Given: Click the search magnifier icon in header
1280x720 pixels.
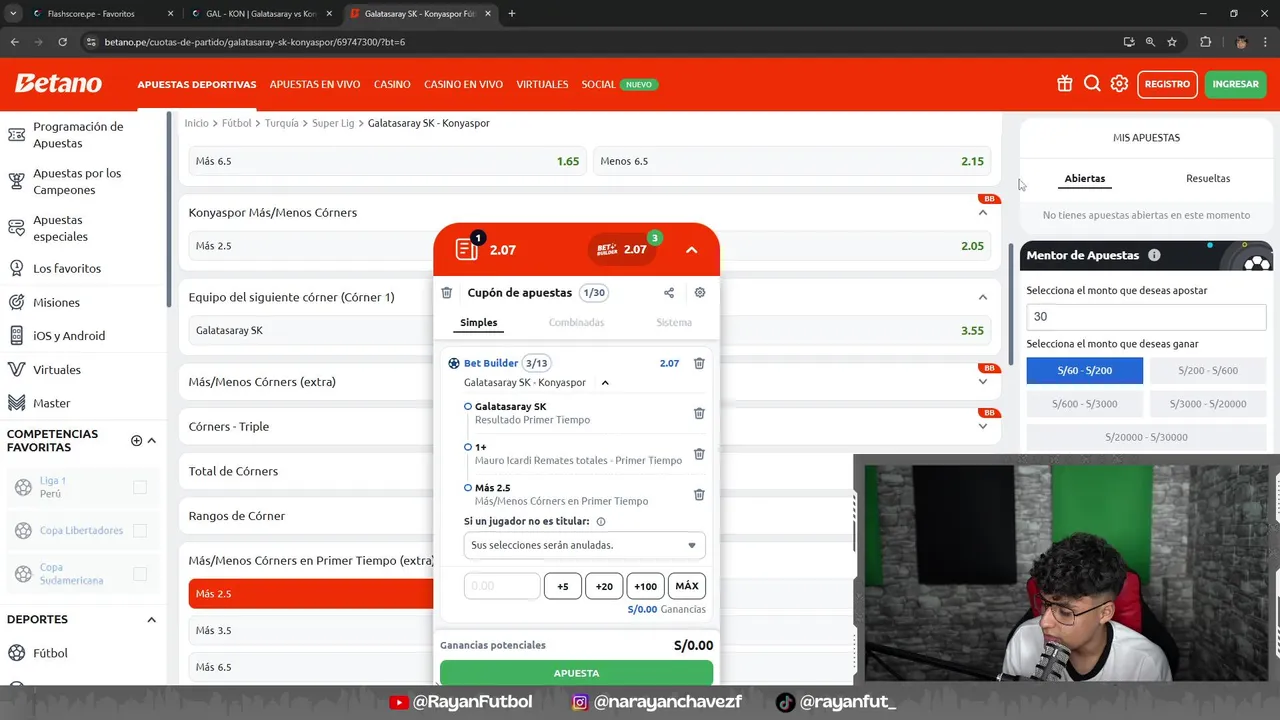Looking at the screenshot, I should click(x=1092, y=84).
